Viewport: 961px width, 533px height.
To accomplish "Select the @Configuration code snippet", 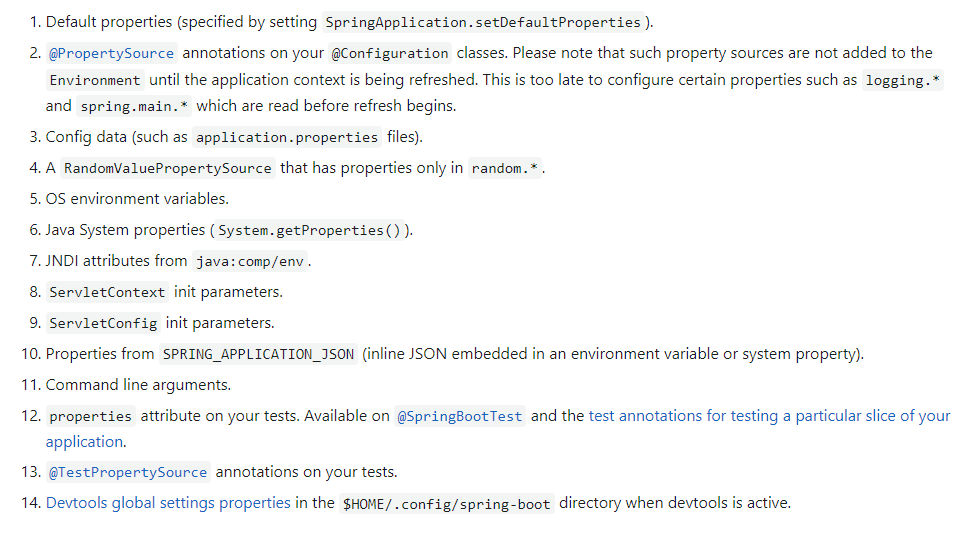I will (x=390, y=54).
